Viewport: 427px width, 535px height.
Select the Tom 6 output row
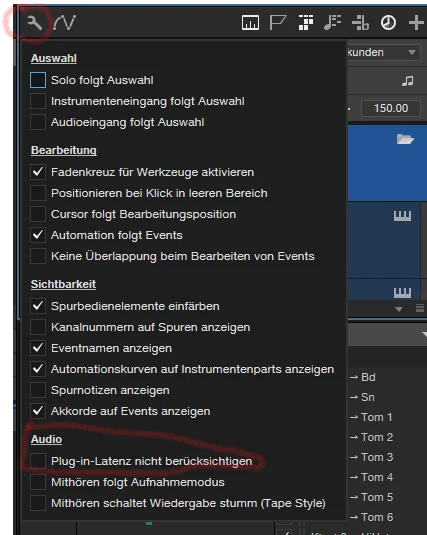371,517
